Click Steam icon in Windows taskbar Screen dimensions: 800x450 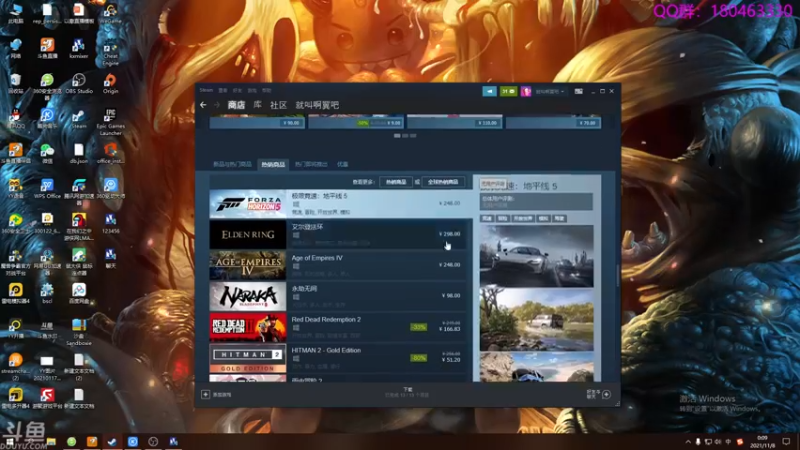112,441
